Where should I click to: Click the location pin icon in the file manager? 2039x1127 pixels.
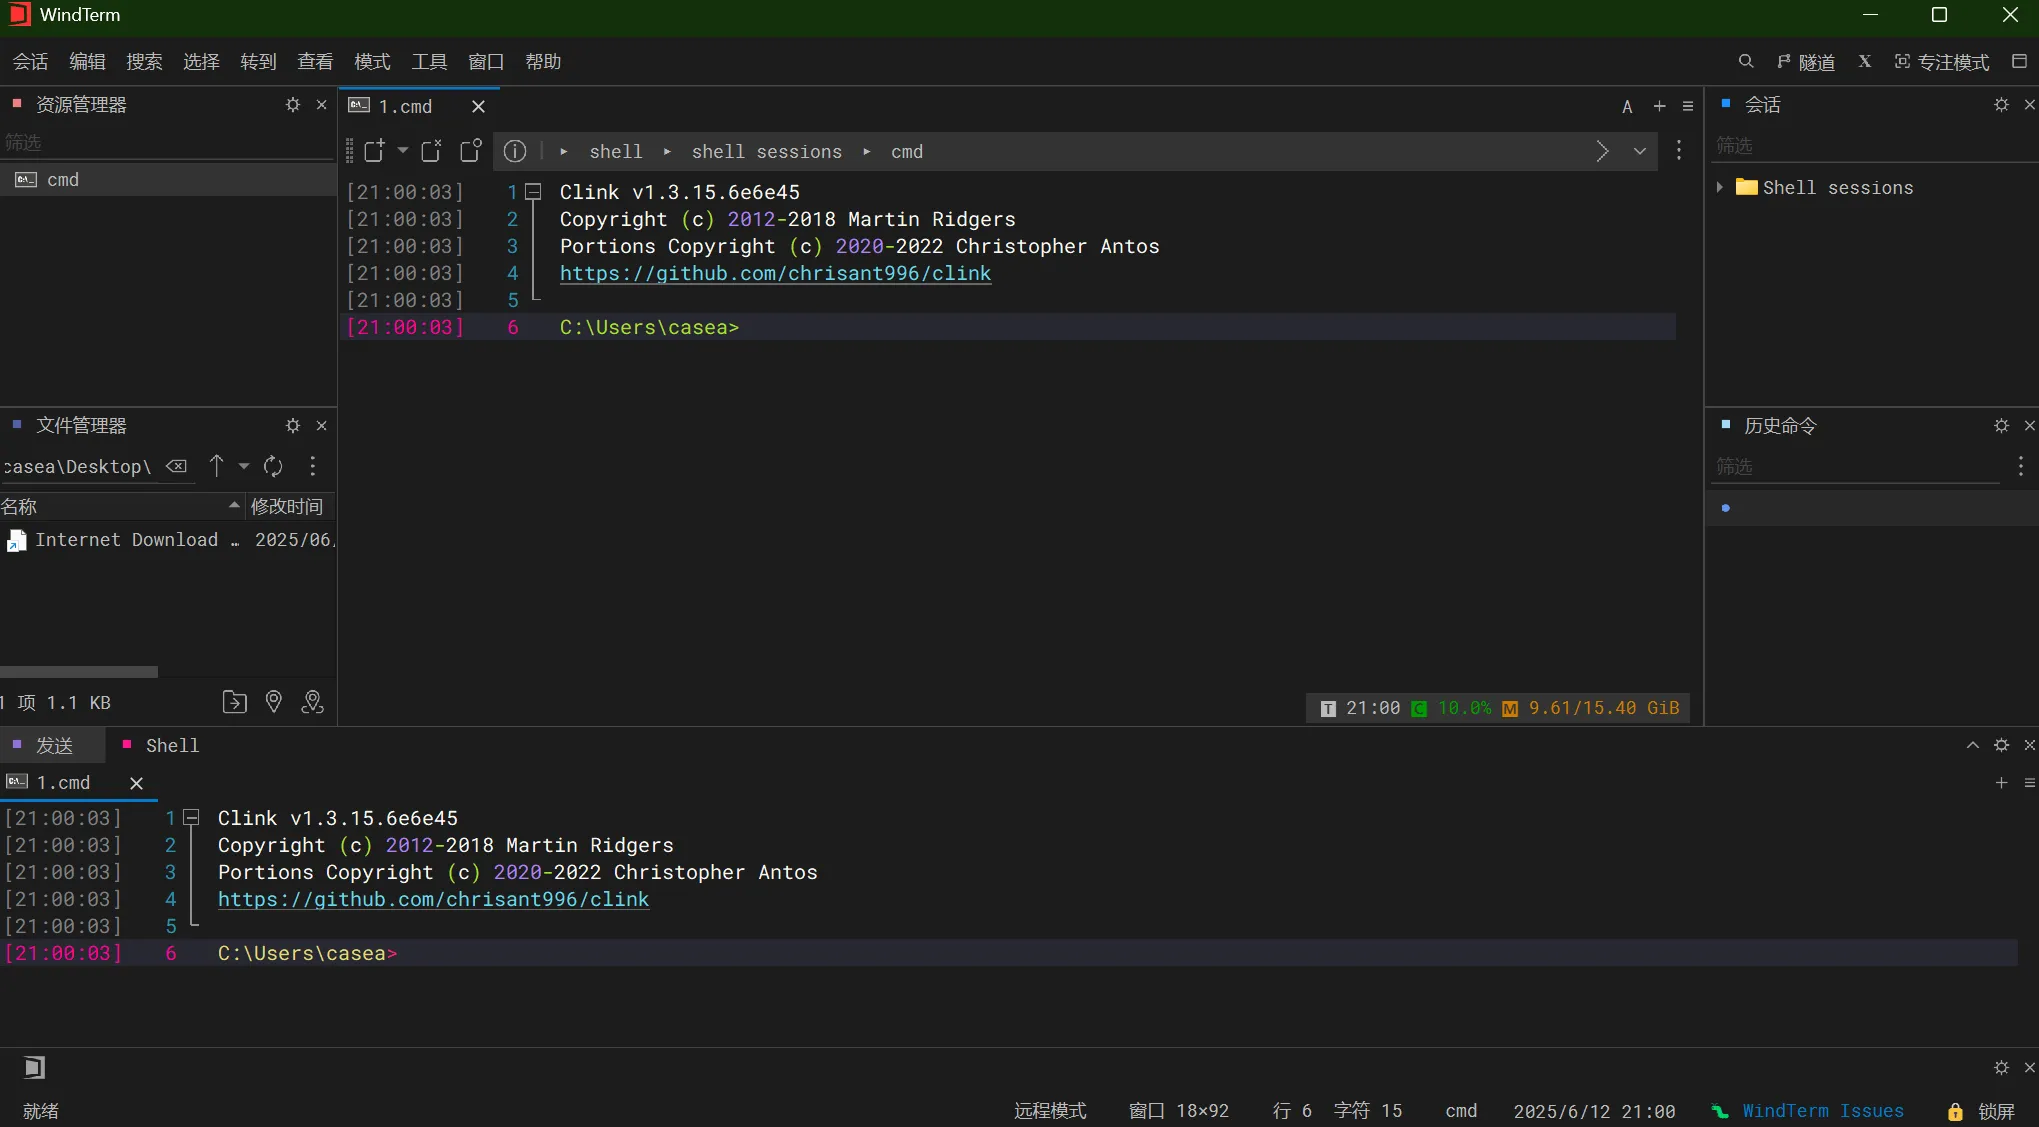(x=273, y=702)
